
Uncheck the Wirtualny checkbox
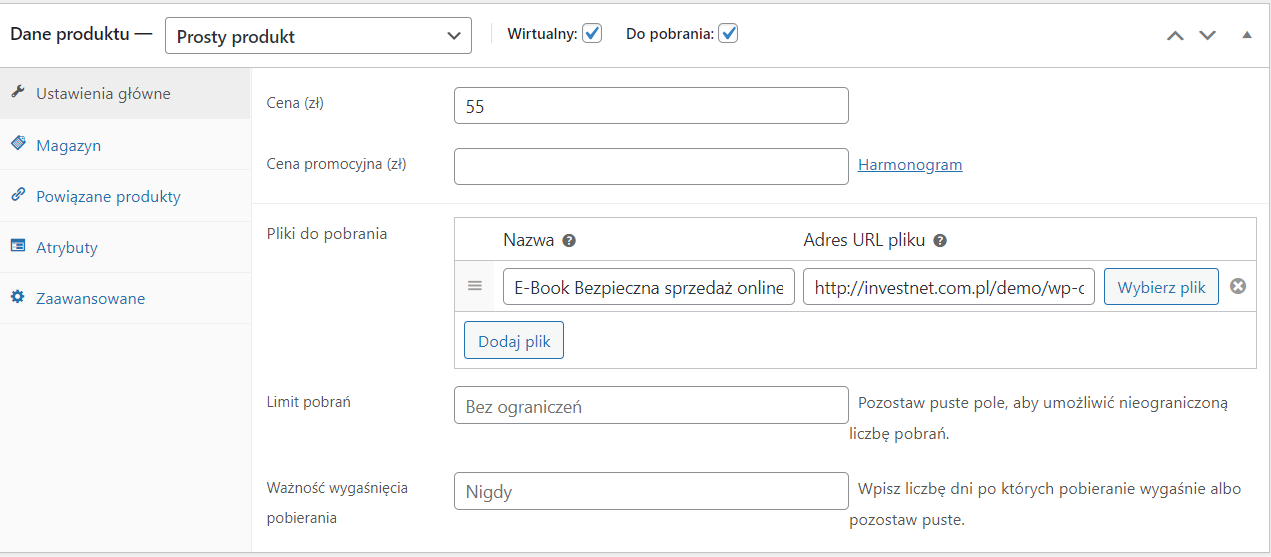[x=593, y=34]
